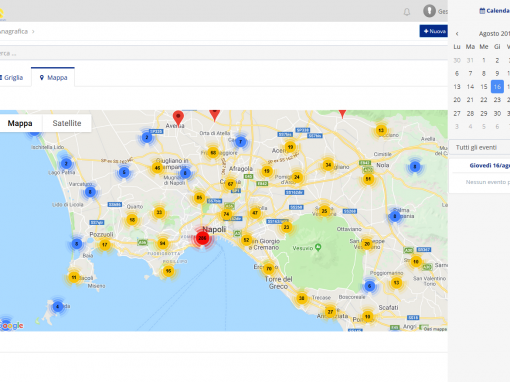Open the notifications bell
This screenshot has height=382, width=510.
[407, 12]
